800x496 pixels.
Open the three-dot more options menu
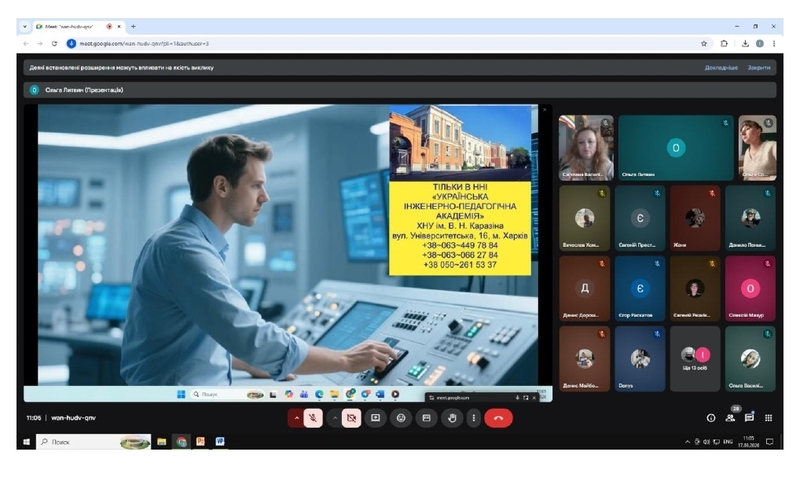474,418
